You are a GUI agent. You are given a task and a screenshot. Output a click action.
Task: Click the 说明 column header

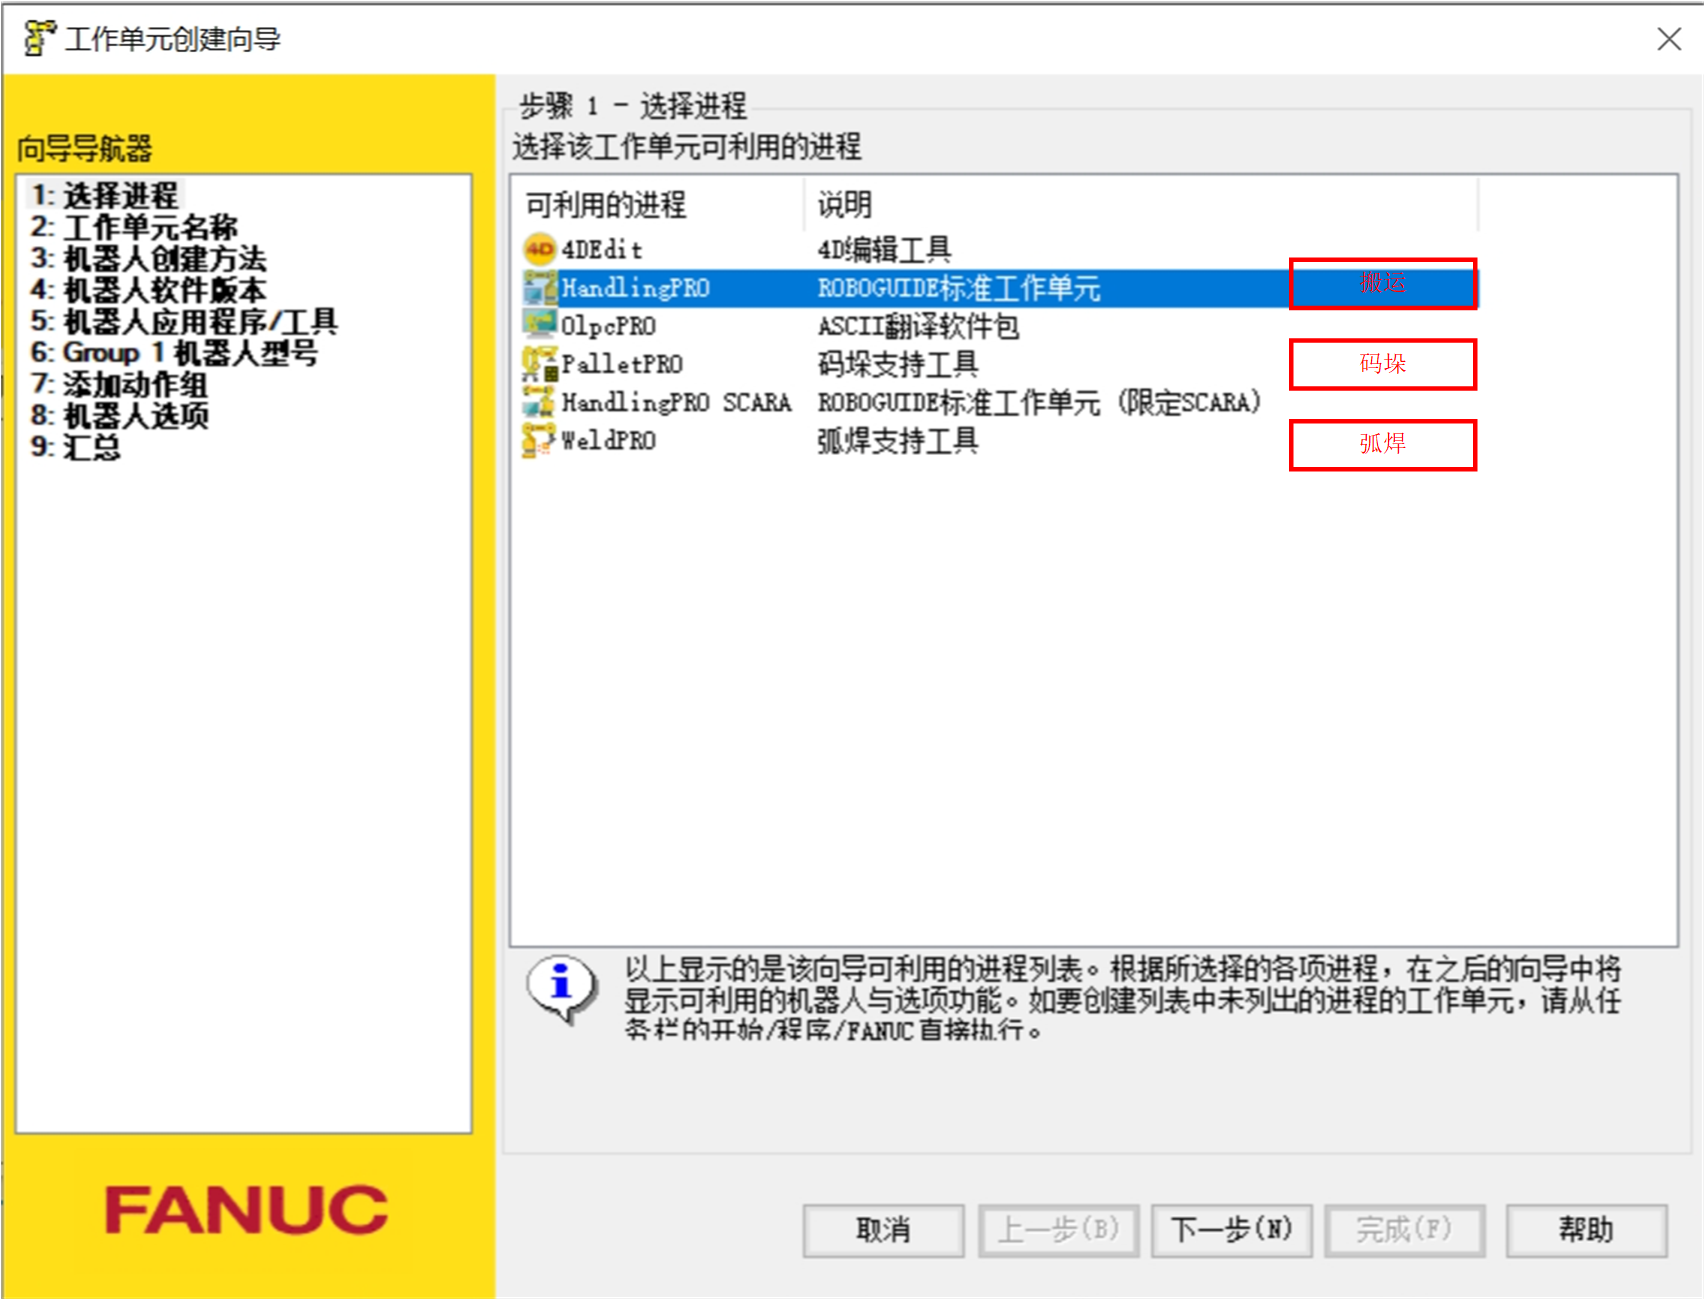click(x=845, y=205)
